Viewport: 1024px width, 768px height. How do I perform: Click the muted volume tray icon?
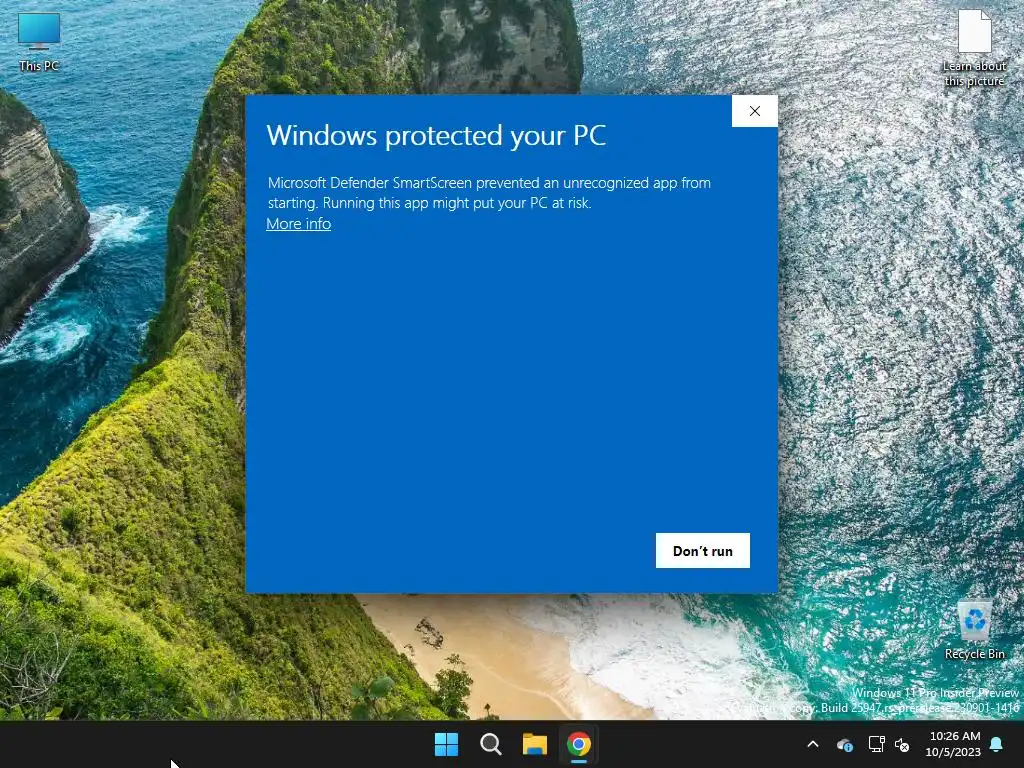pos(903,744)
